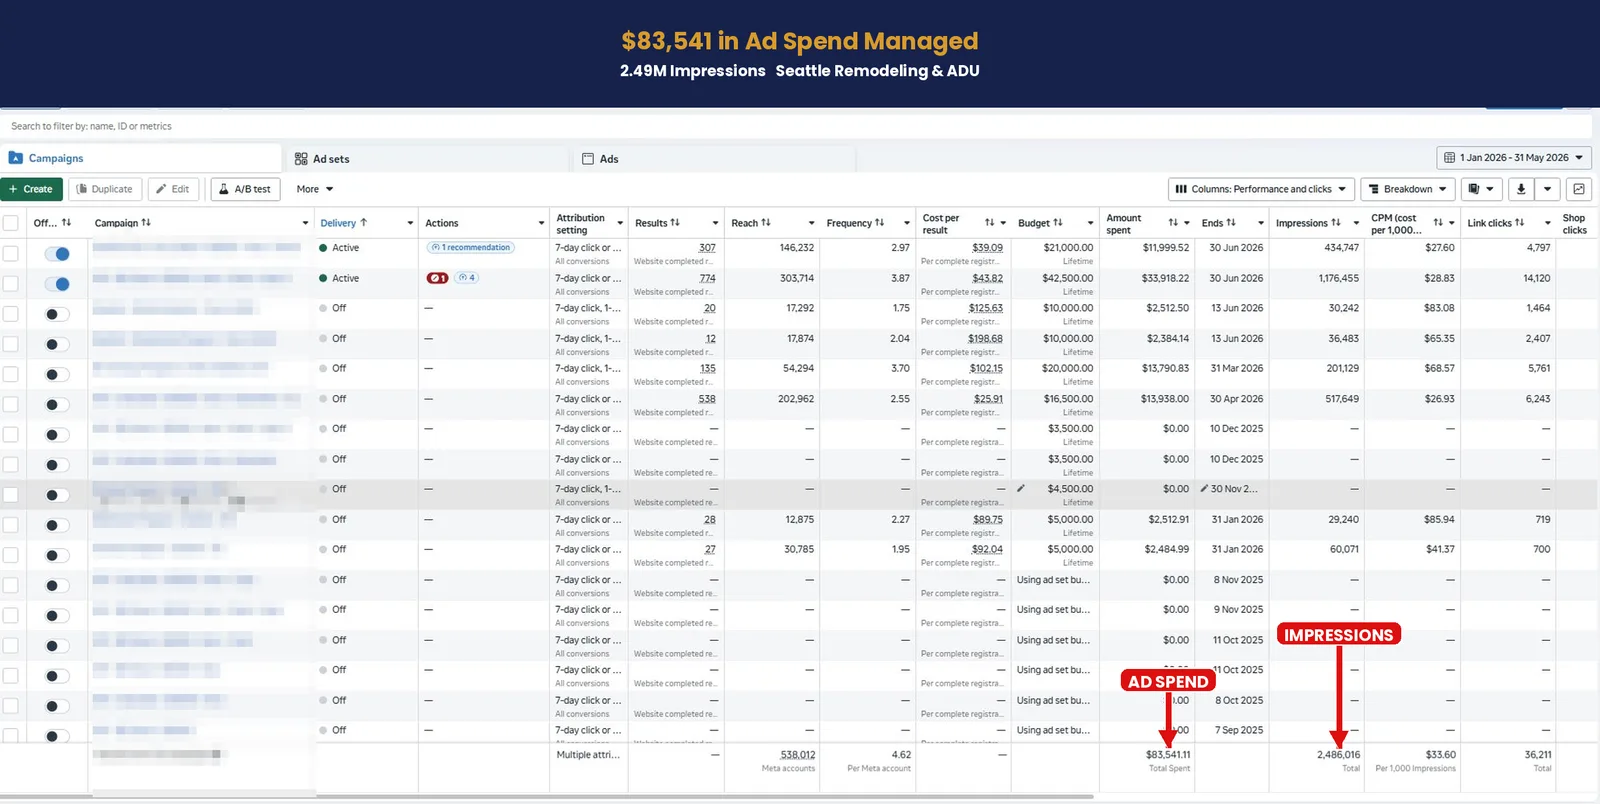Screen dimensions: 1600x804
Task: Switch on the campaign ending 30 Apr 2026
Action: click(57, 404)
